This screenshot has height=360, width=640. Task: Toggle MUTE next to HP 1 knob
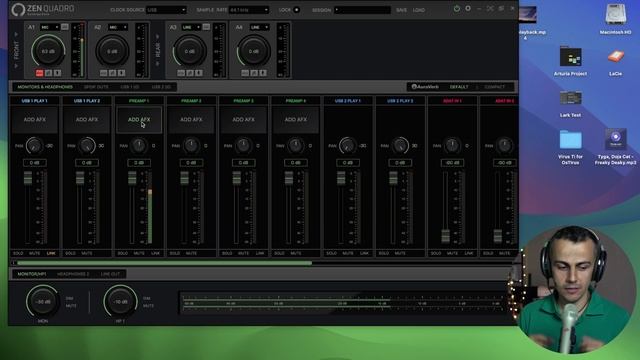(x=148, y=306)
